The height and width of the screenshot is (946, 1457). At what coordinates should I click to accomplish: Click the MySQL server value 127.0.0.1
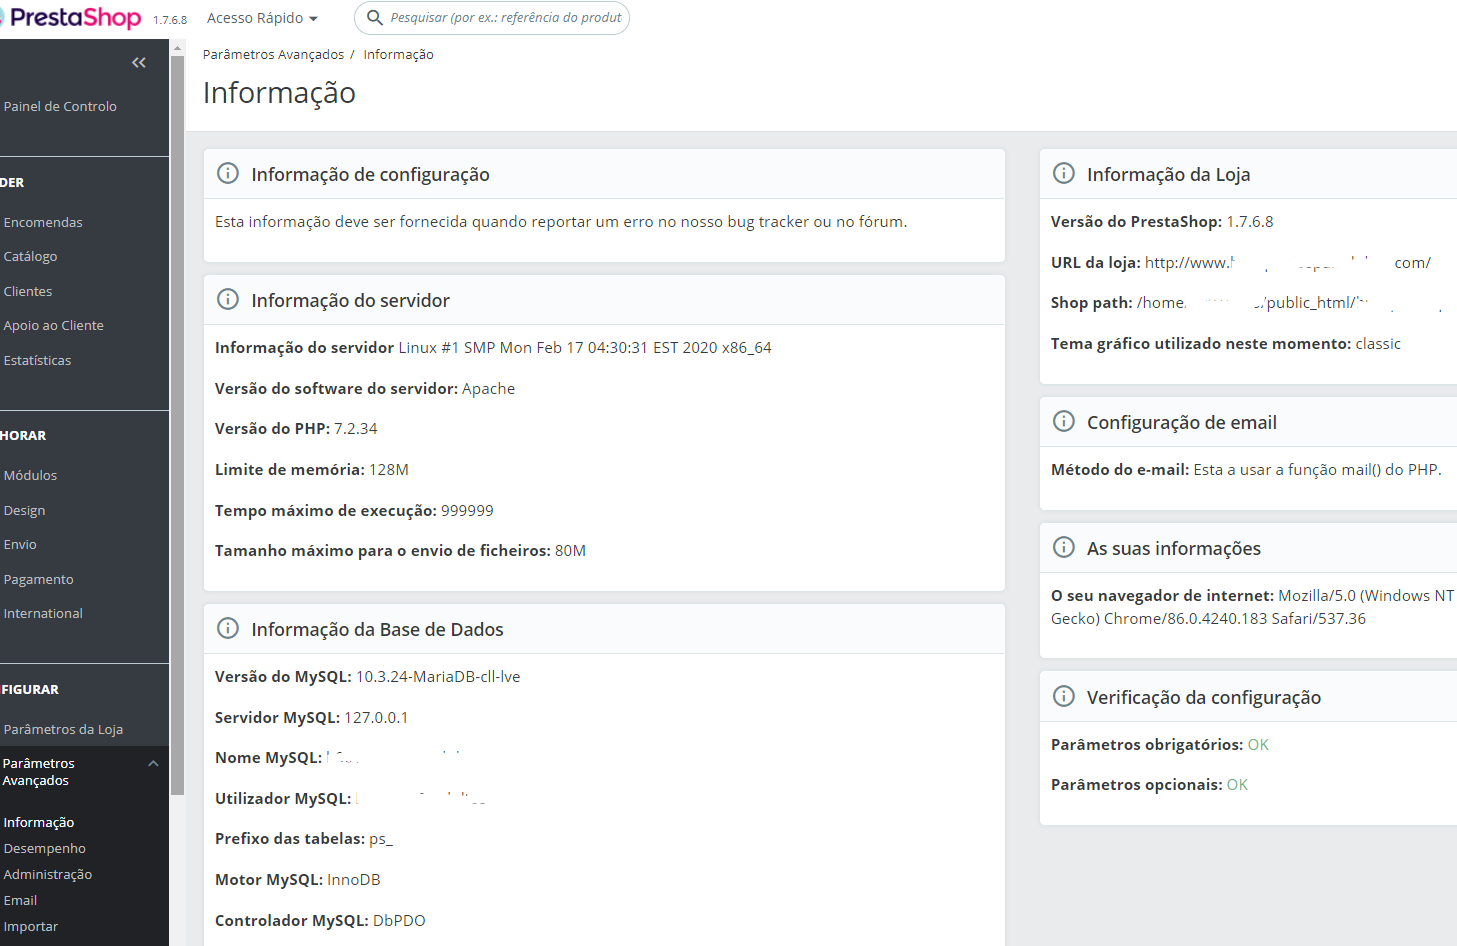[376, 717]
